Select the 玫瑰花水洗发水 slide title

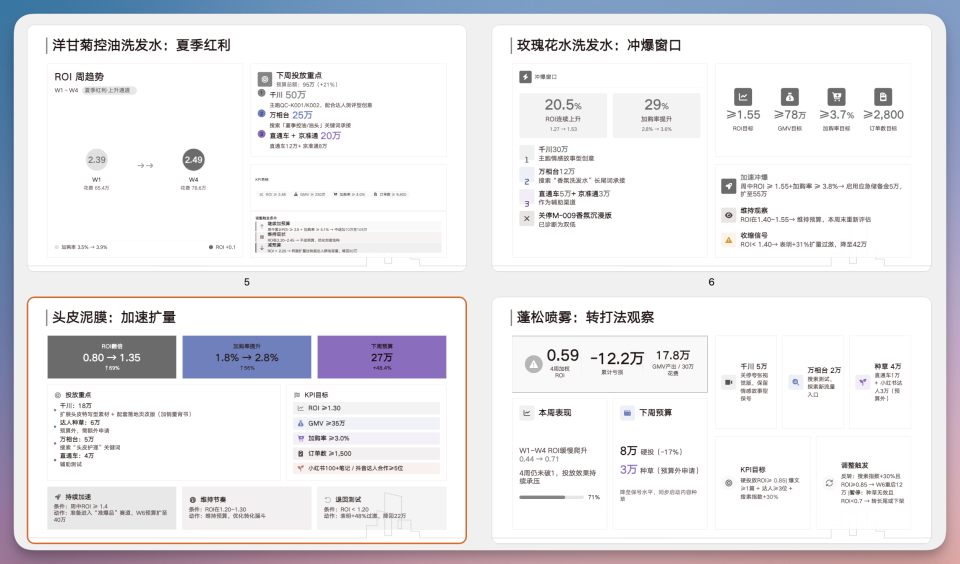pyautogui.click(x=599, y=45)
